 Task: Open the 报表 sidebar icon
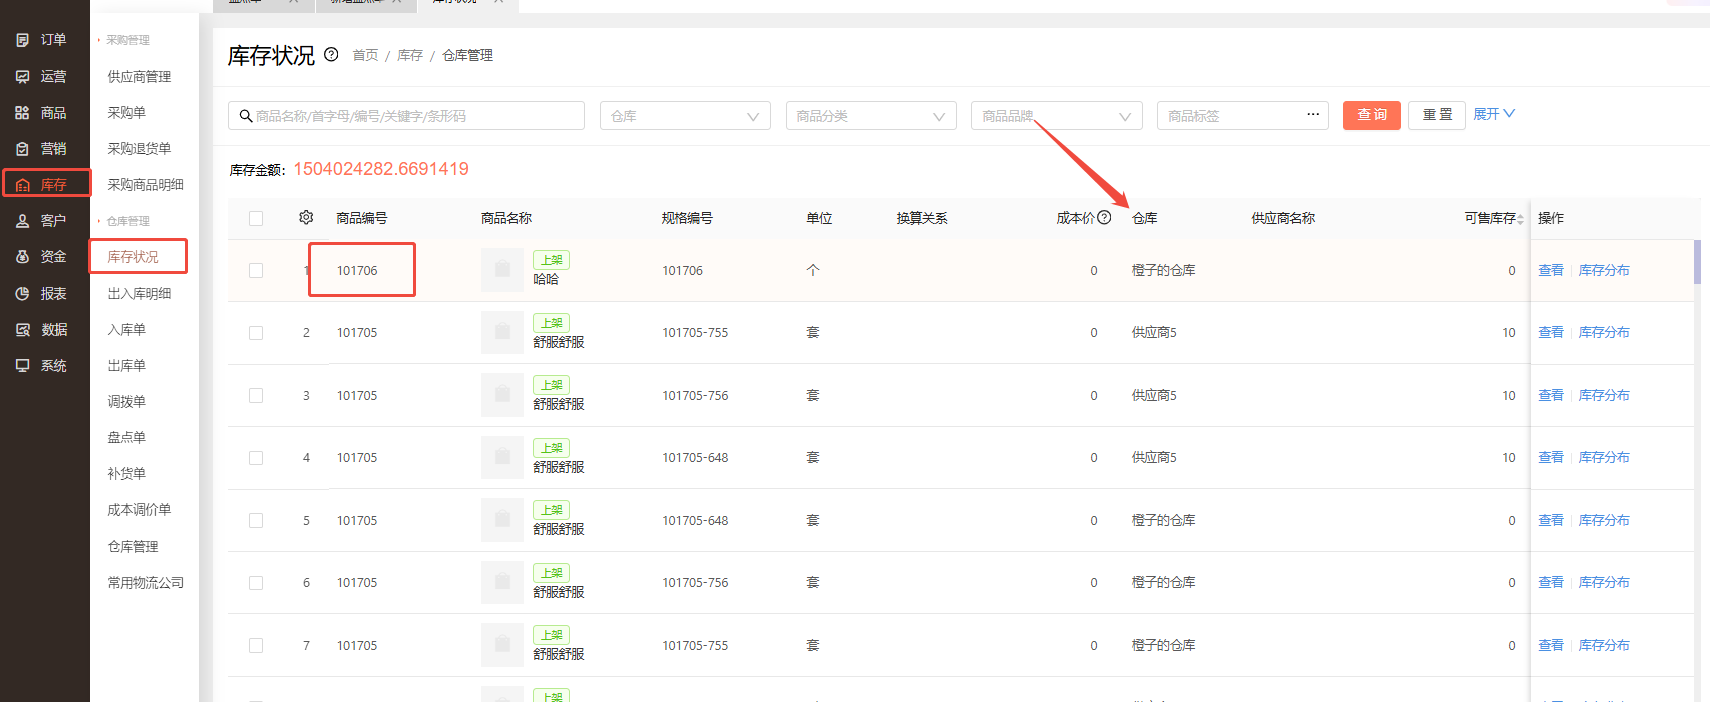coord(22,294)
